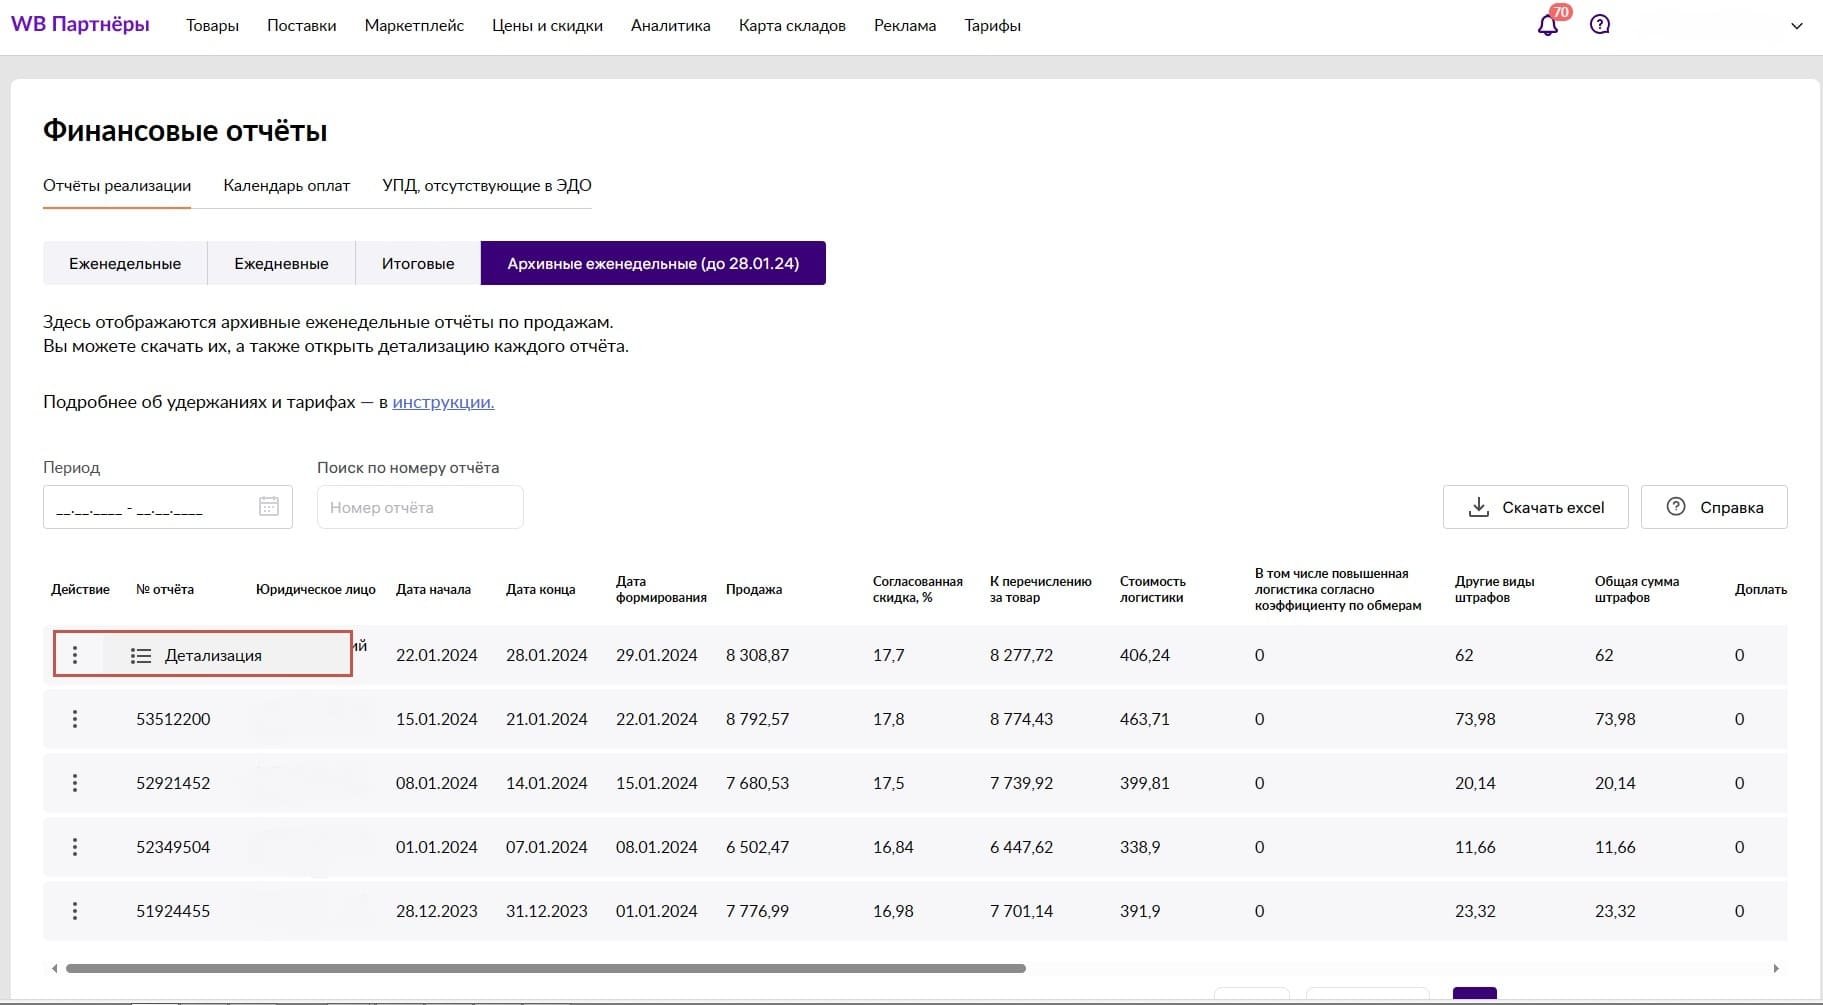Open the инструкции link
This screenshot has height=1005, width=1823.
pos(443,402)
